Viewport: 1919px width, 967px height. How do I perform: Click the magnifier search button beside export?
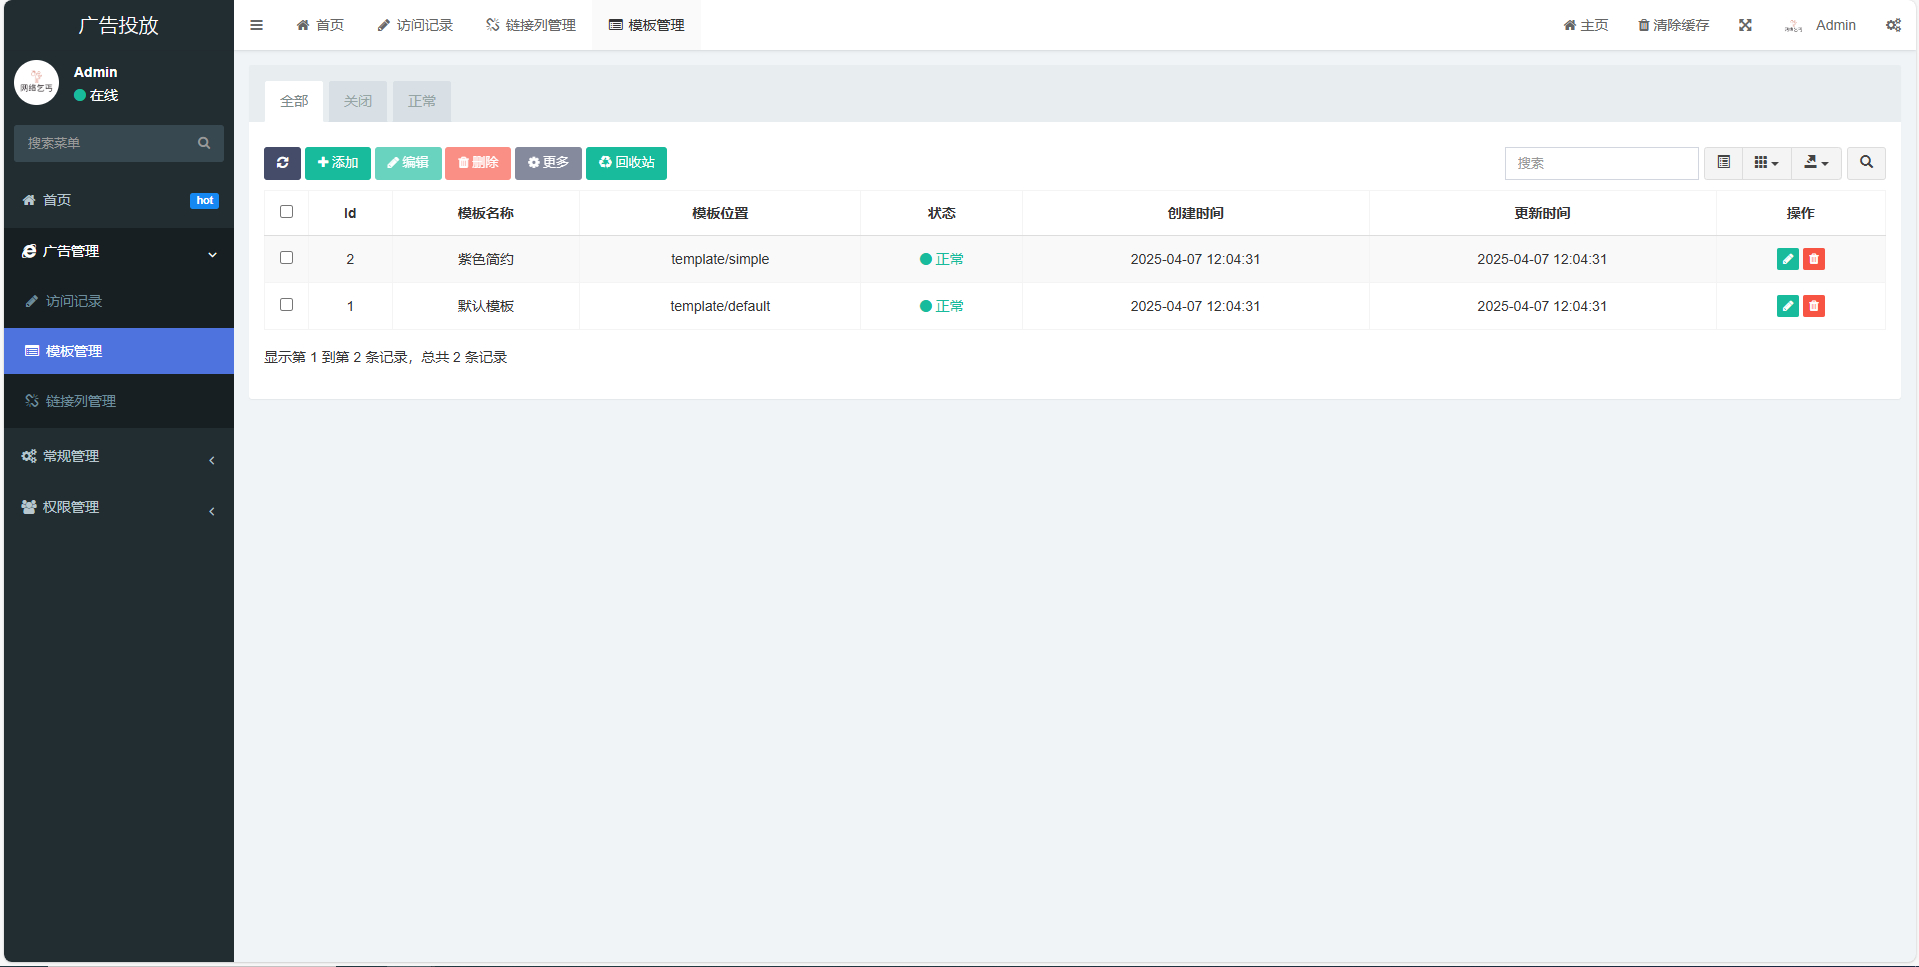pyautogui.click(x=1866, y=163)
